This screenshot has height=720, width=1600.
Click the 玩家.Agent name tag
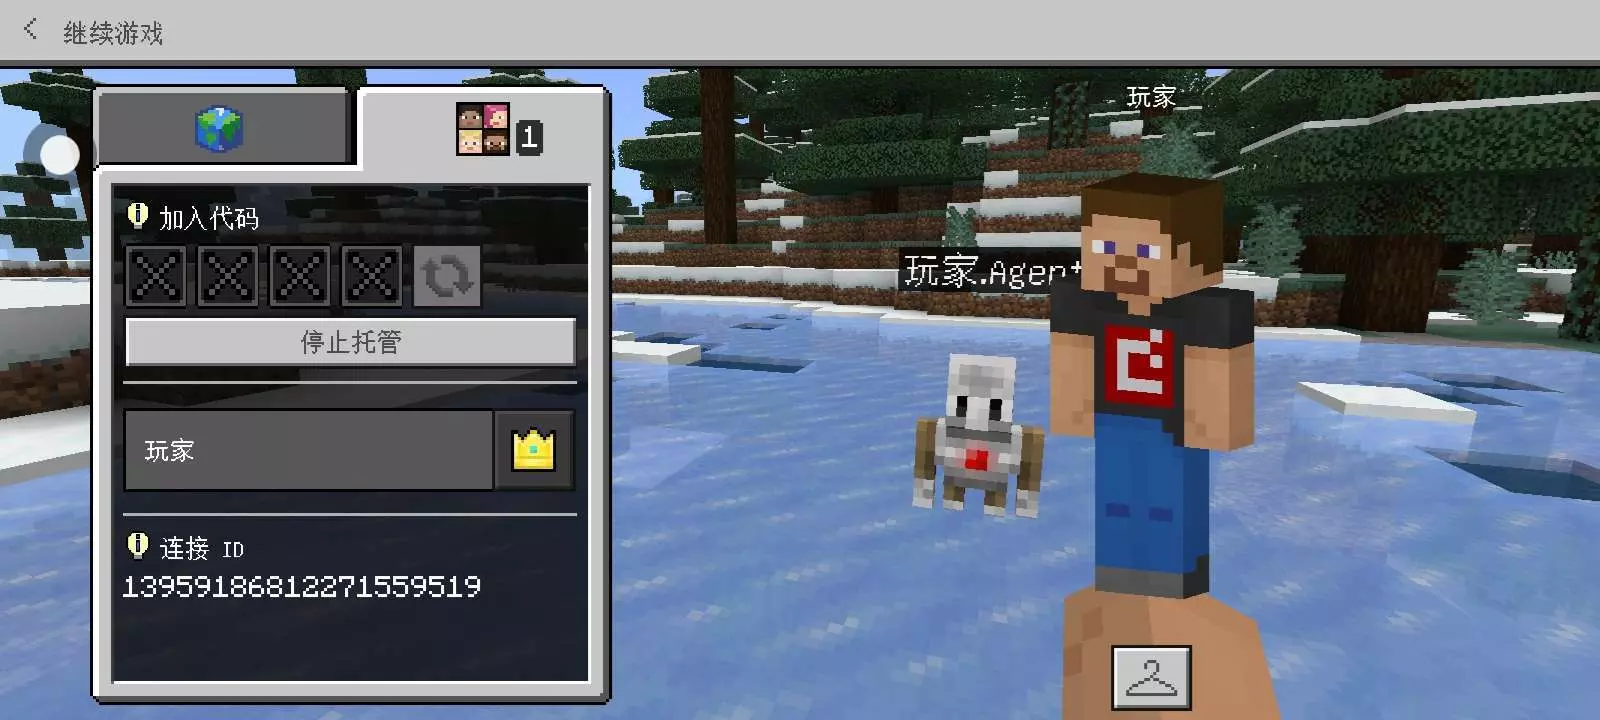point(992,271)
